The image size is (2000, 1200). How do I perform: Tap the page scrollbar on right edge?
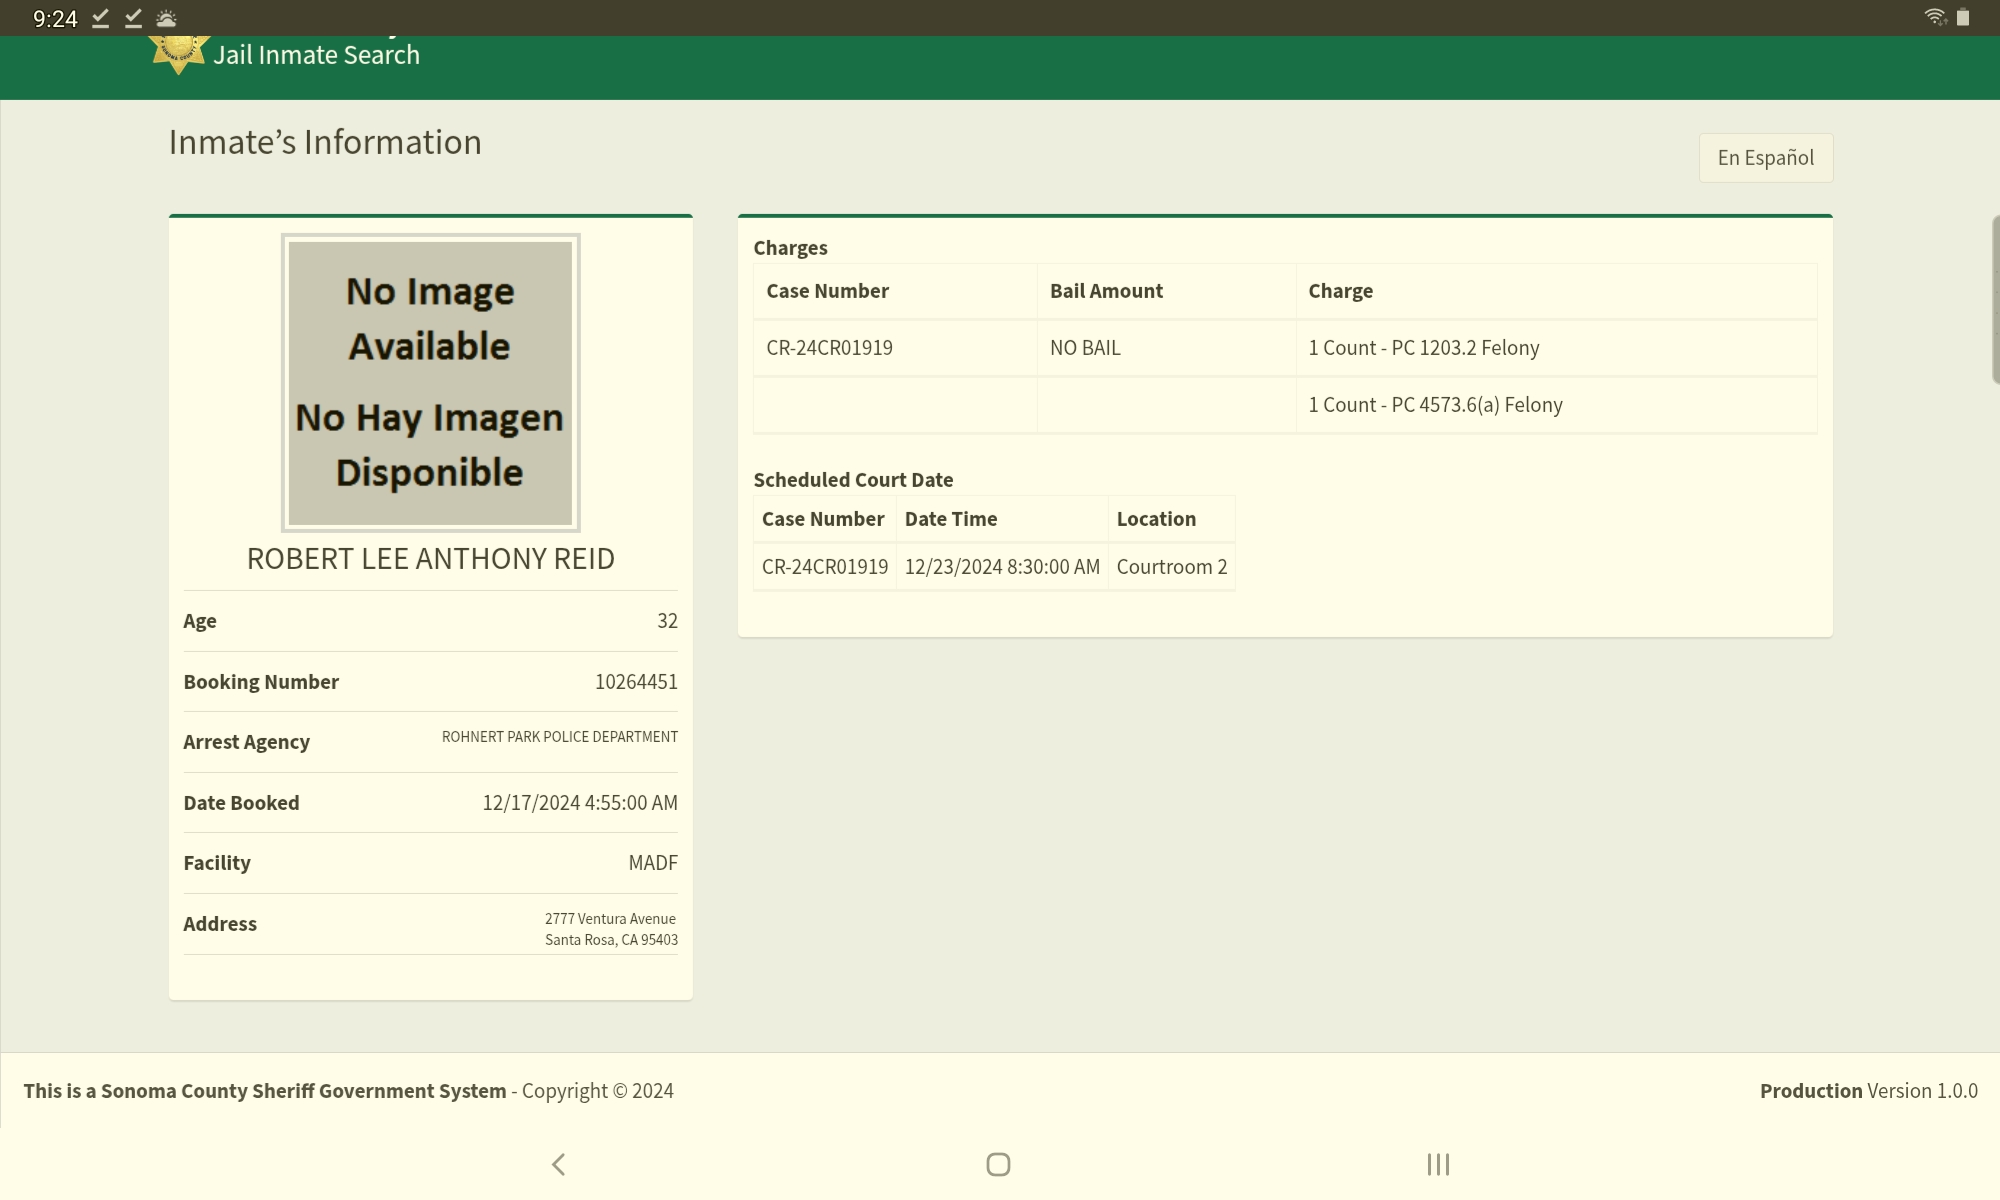click(x=1996, y=299)
